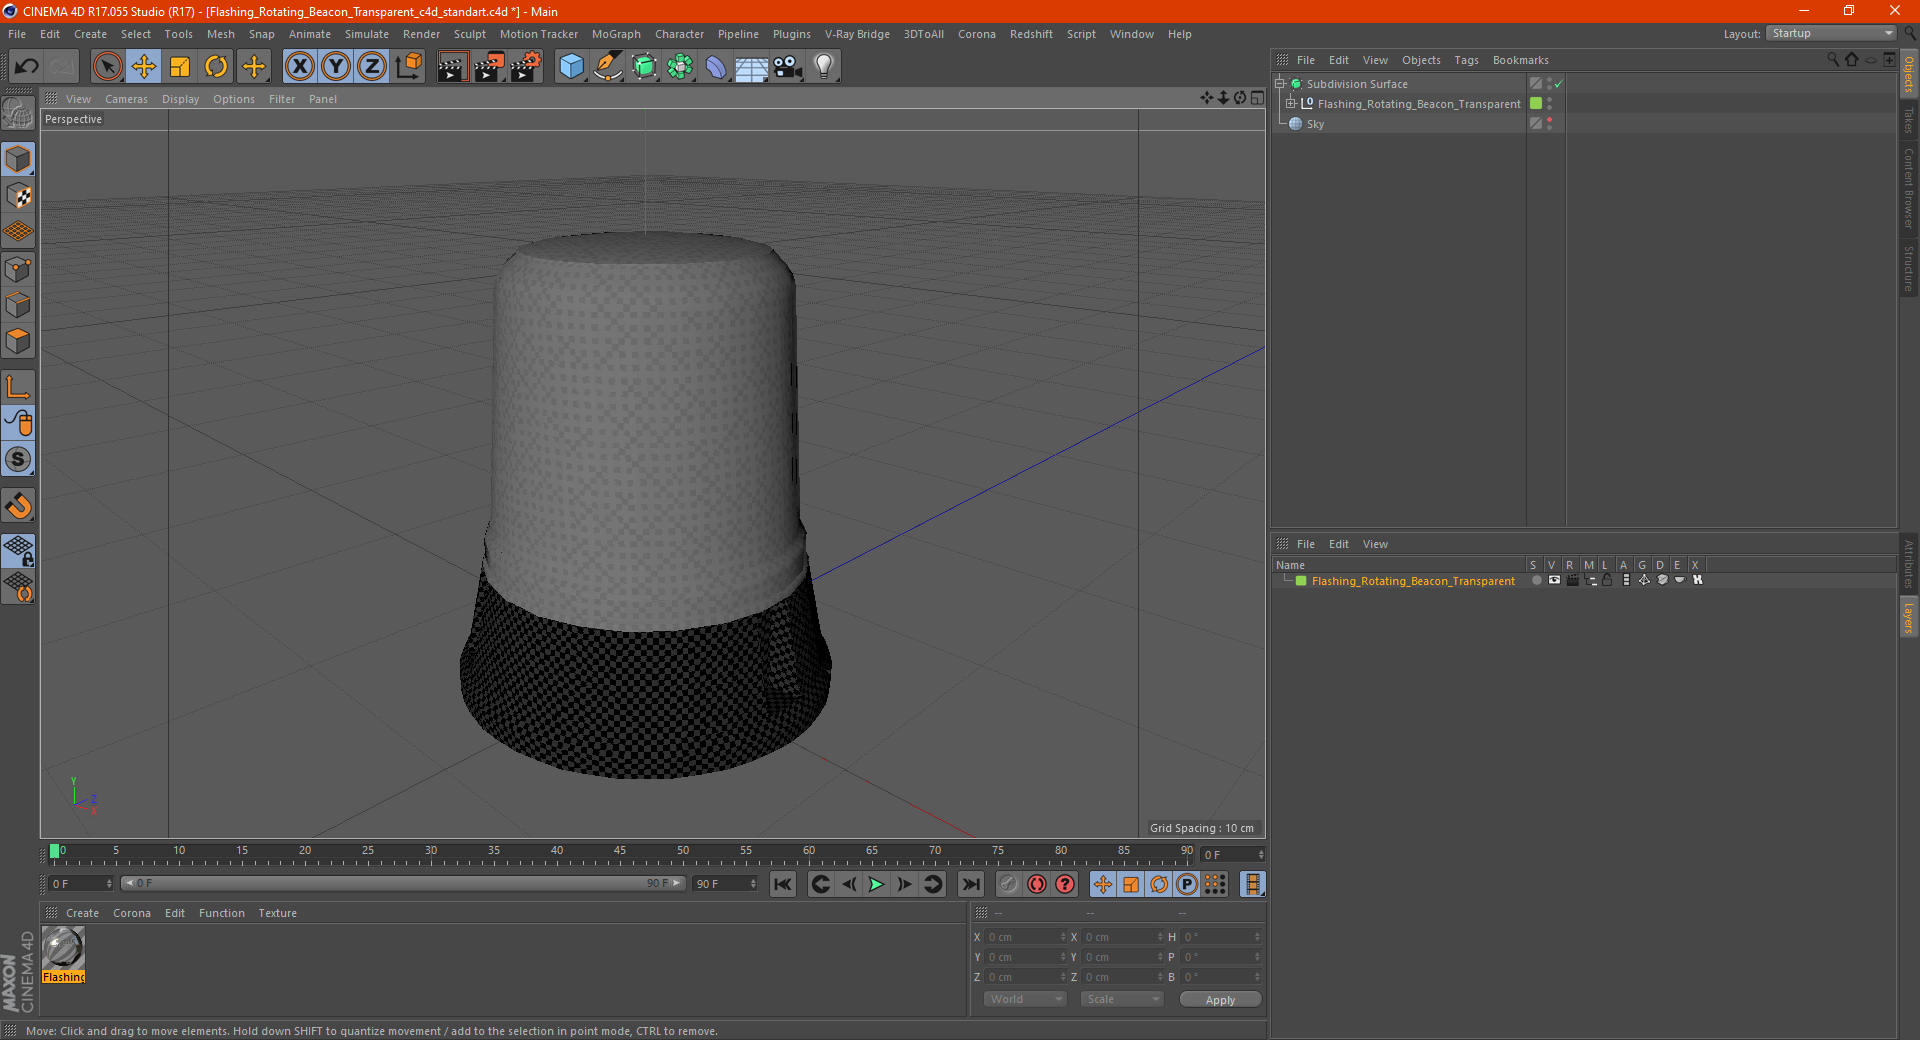
Task: Toggle Sky visibility dots
Action: coord(1549,124)
